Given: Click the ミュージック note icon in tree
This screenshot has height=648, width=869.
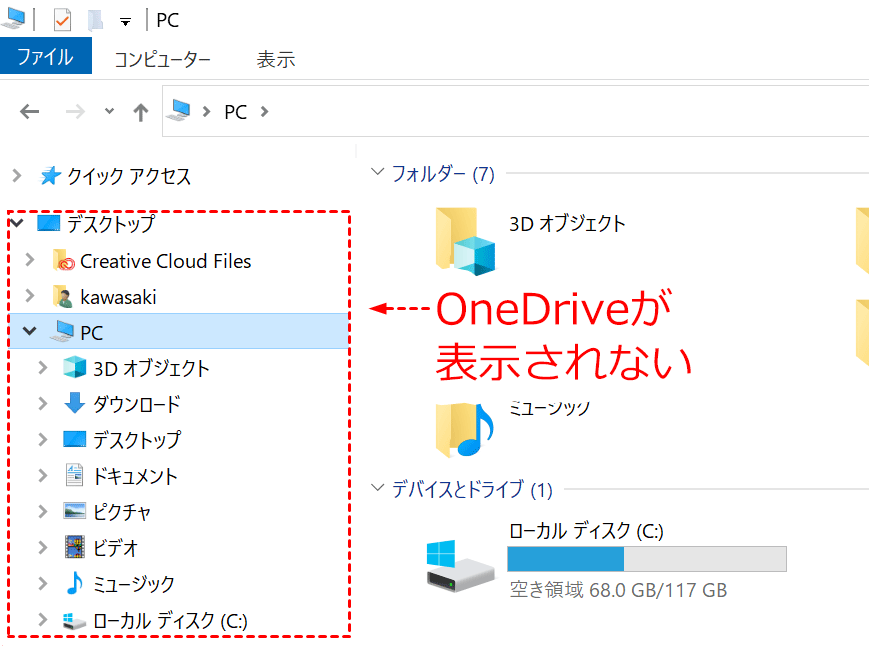Looking at the screenshot, I should coord(74,583).
